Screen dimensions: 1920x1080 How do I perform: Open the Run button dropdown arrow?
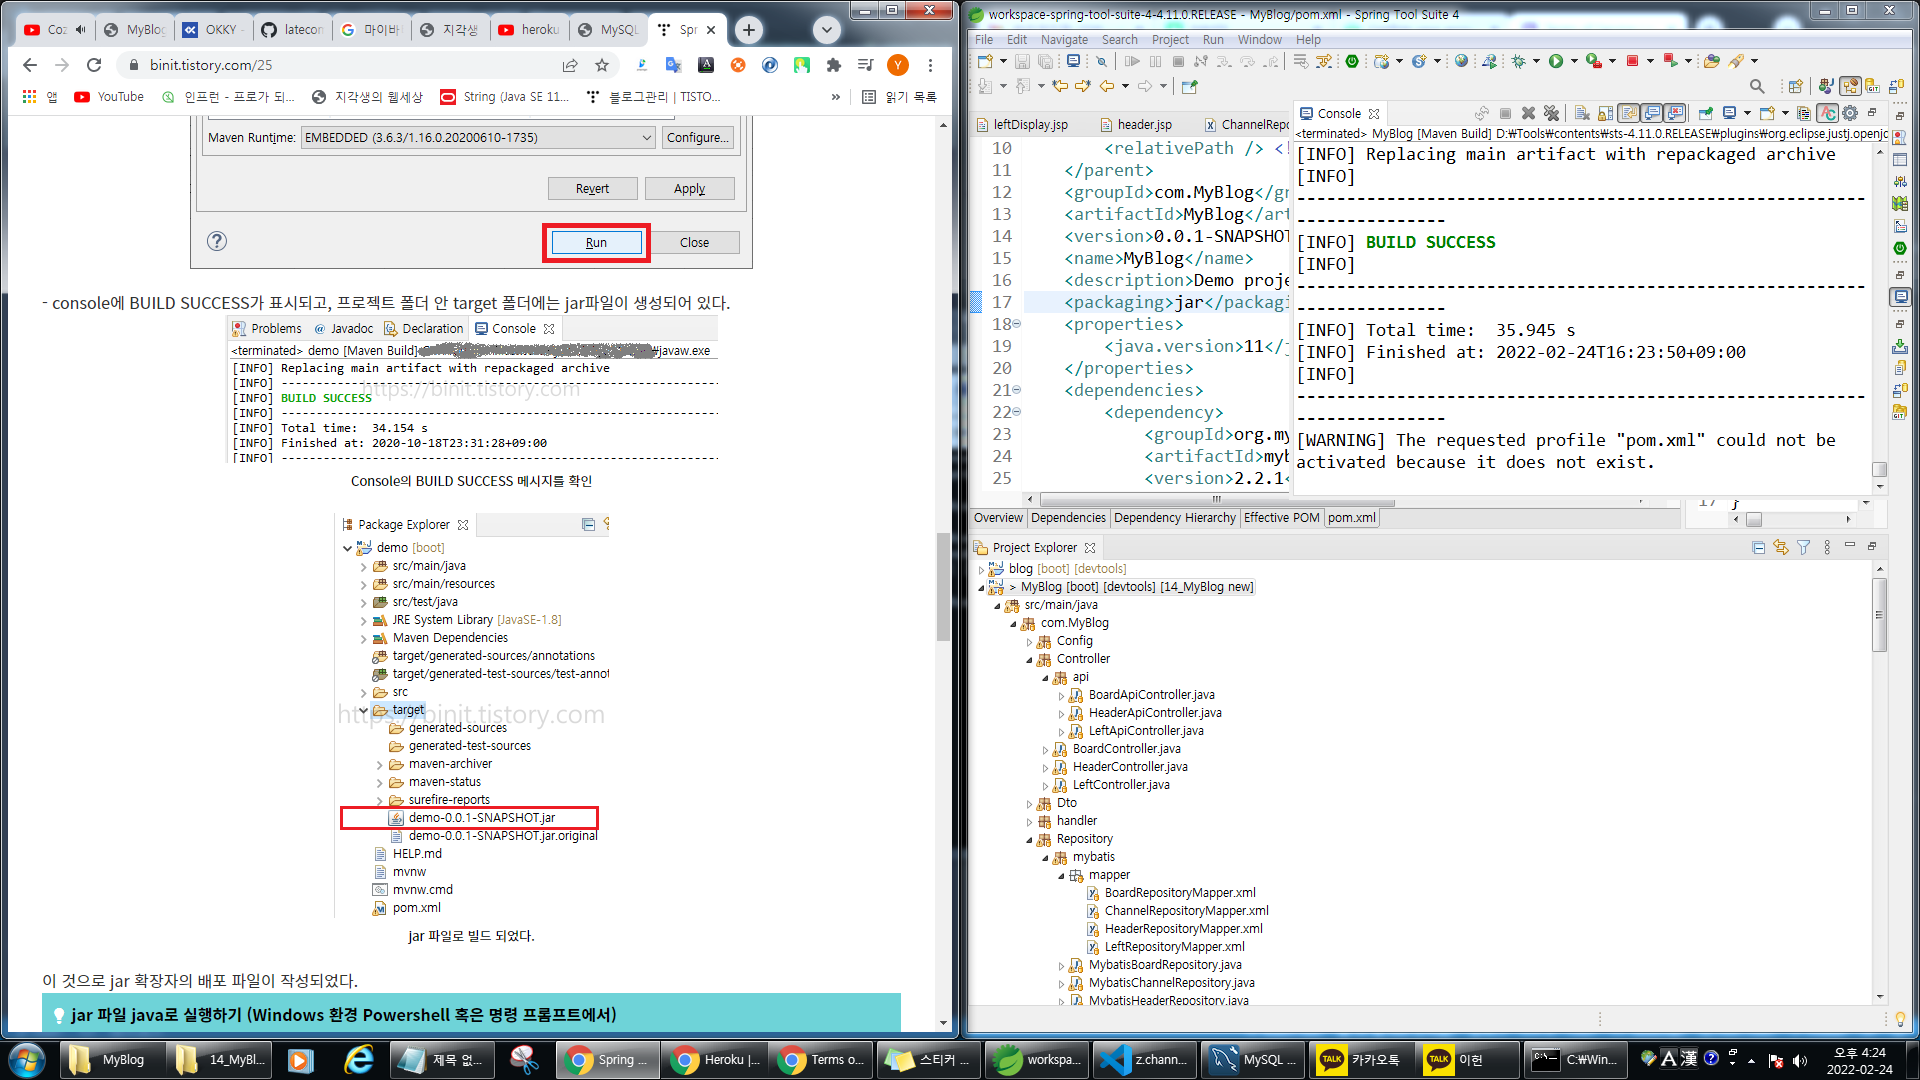tap(1575, 62)
